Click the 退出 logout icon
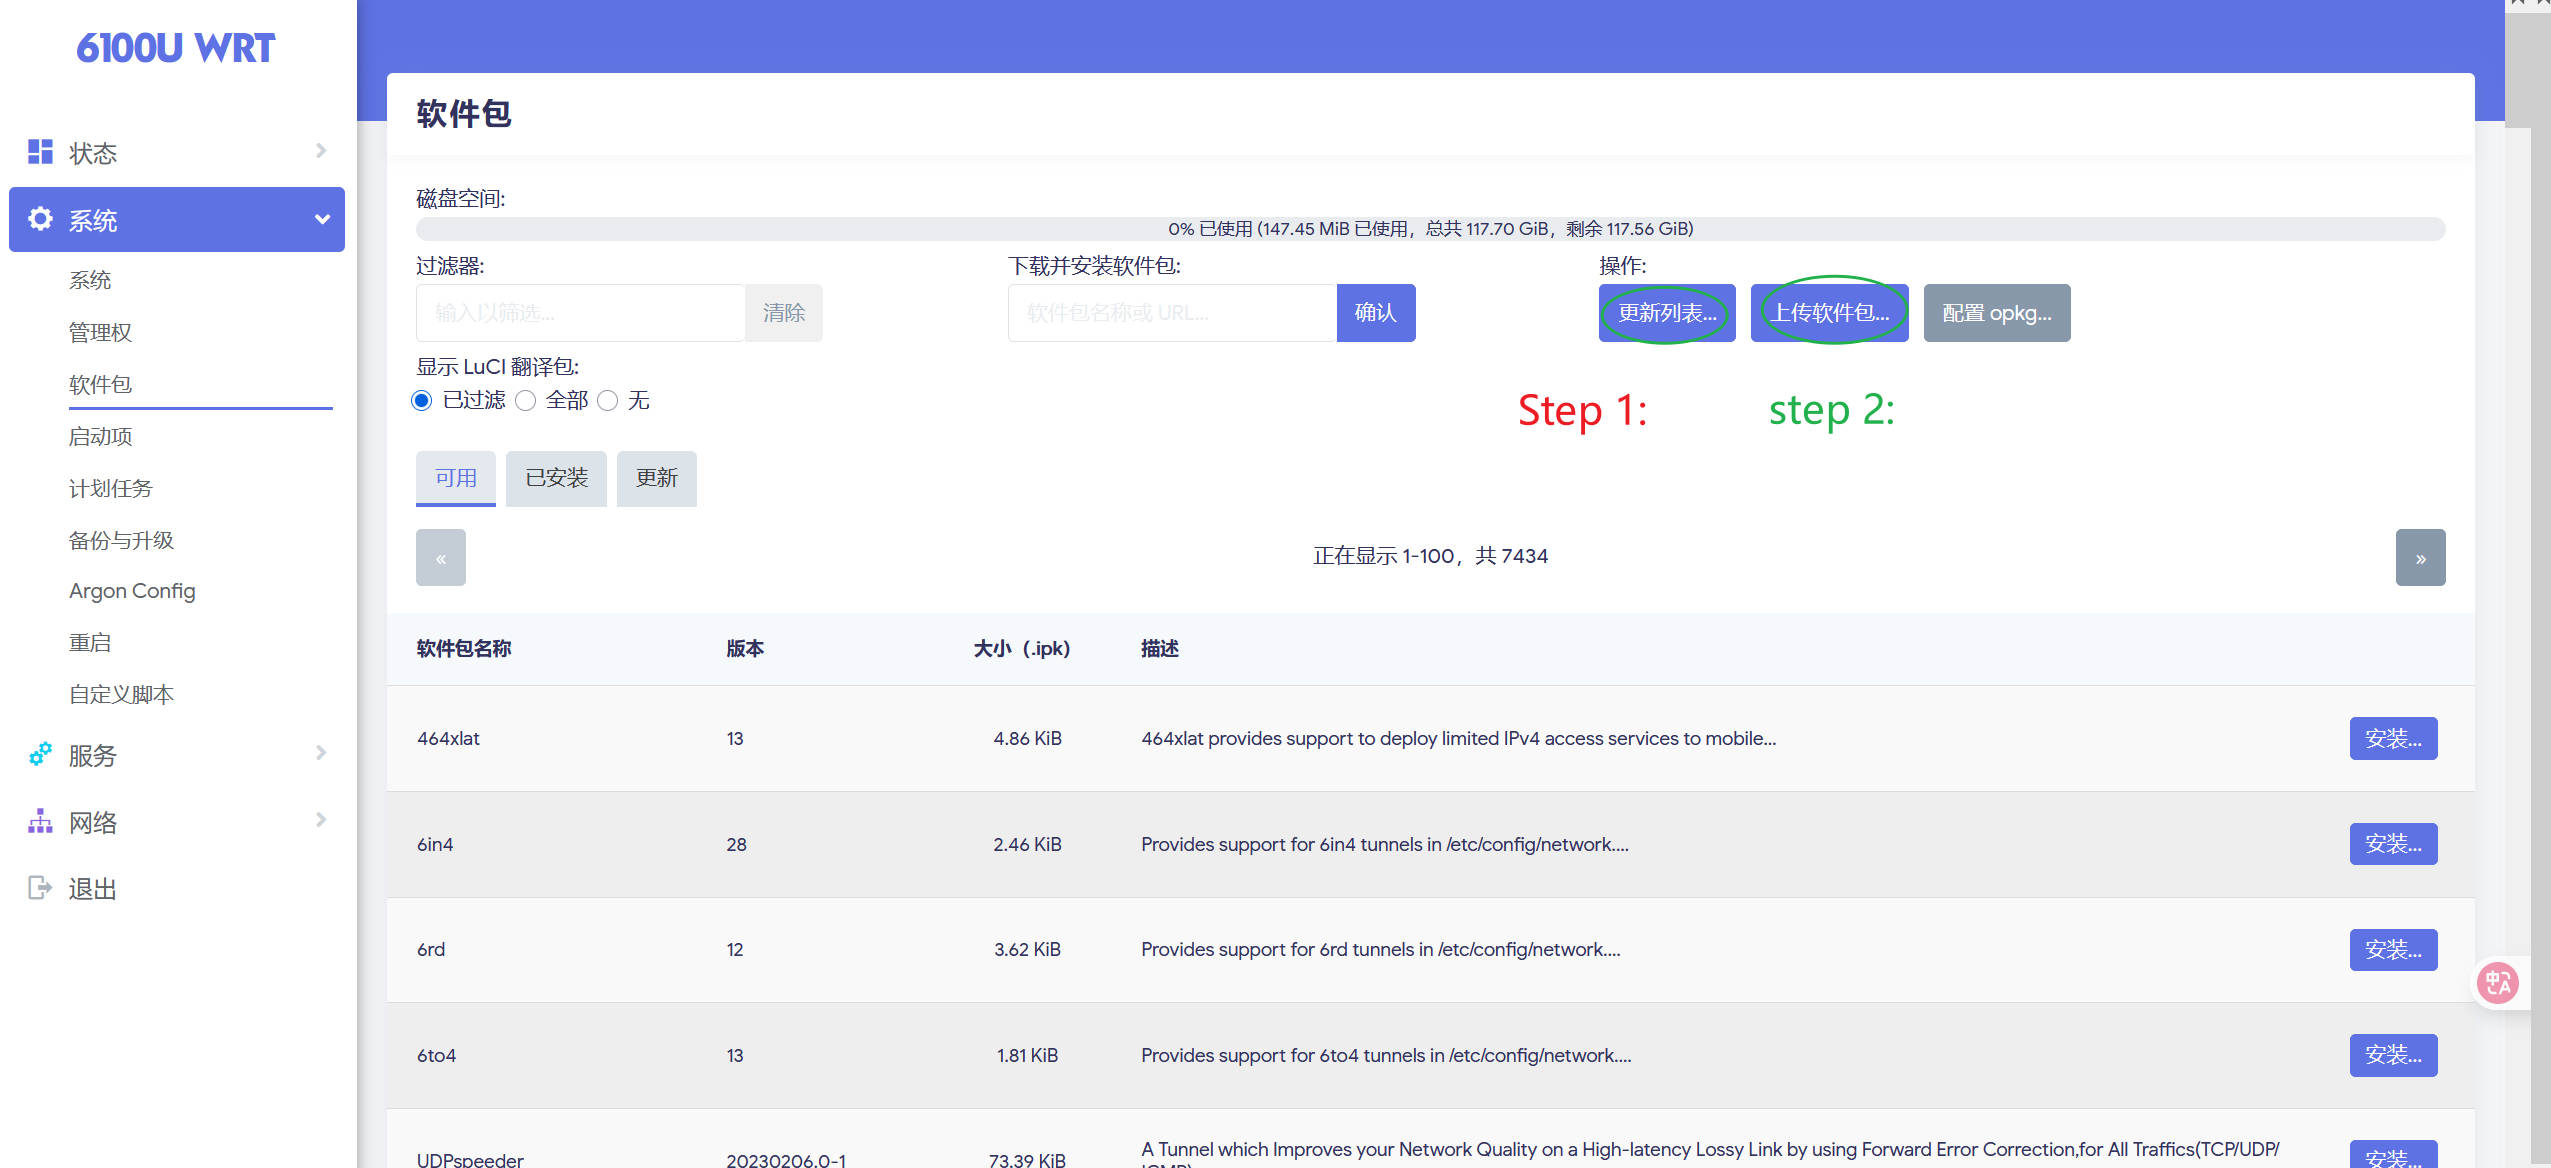Image resolution: width=2551 pixels, height=1168 pixels. coord(40,888)
